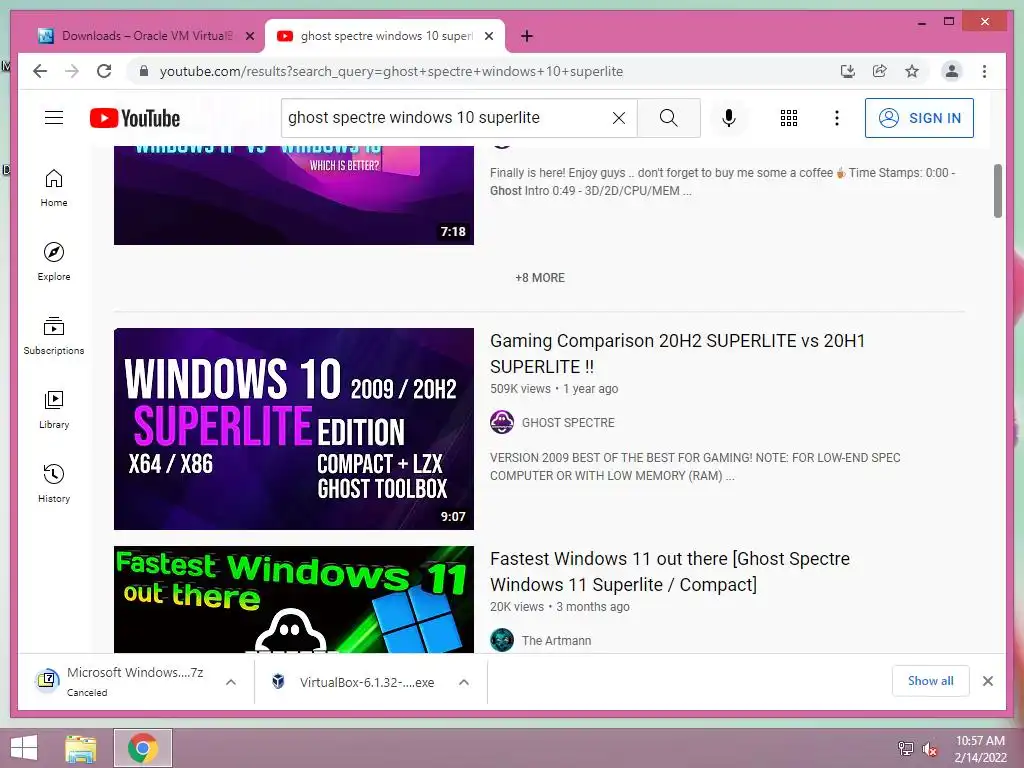Click the muted volume tray icon
This screenshot has width=1024, height=768.
point(929,749)
